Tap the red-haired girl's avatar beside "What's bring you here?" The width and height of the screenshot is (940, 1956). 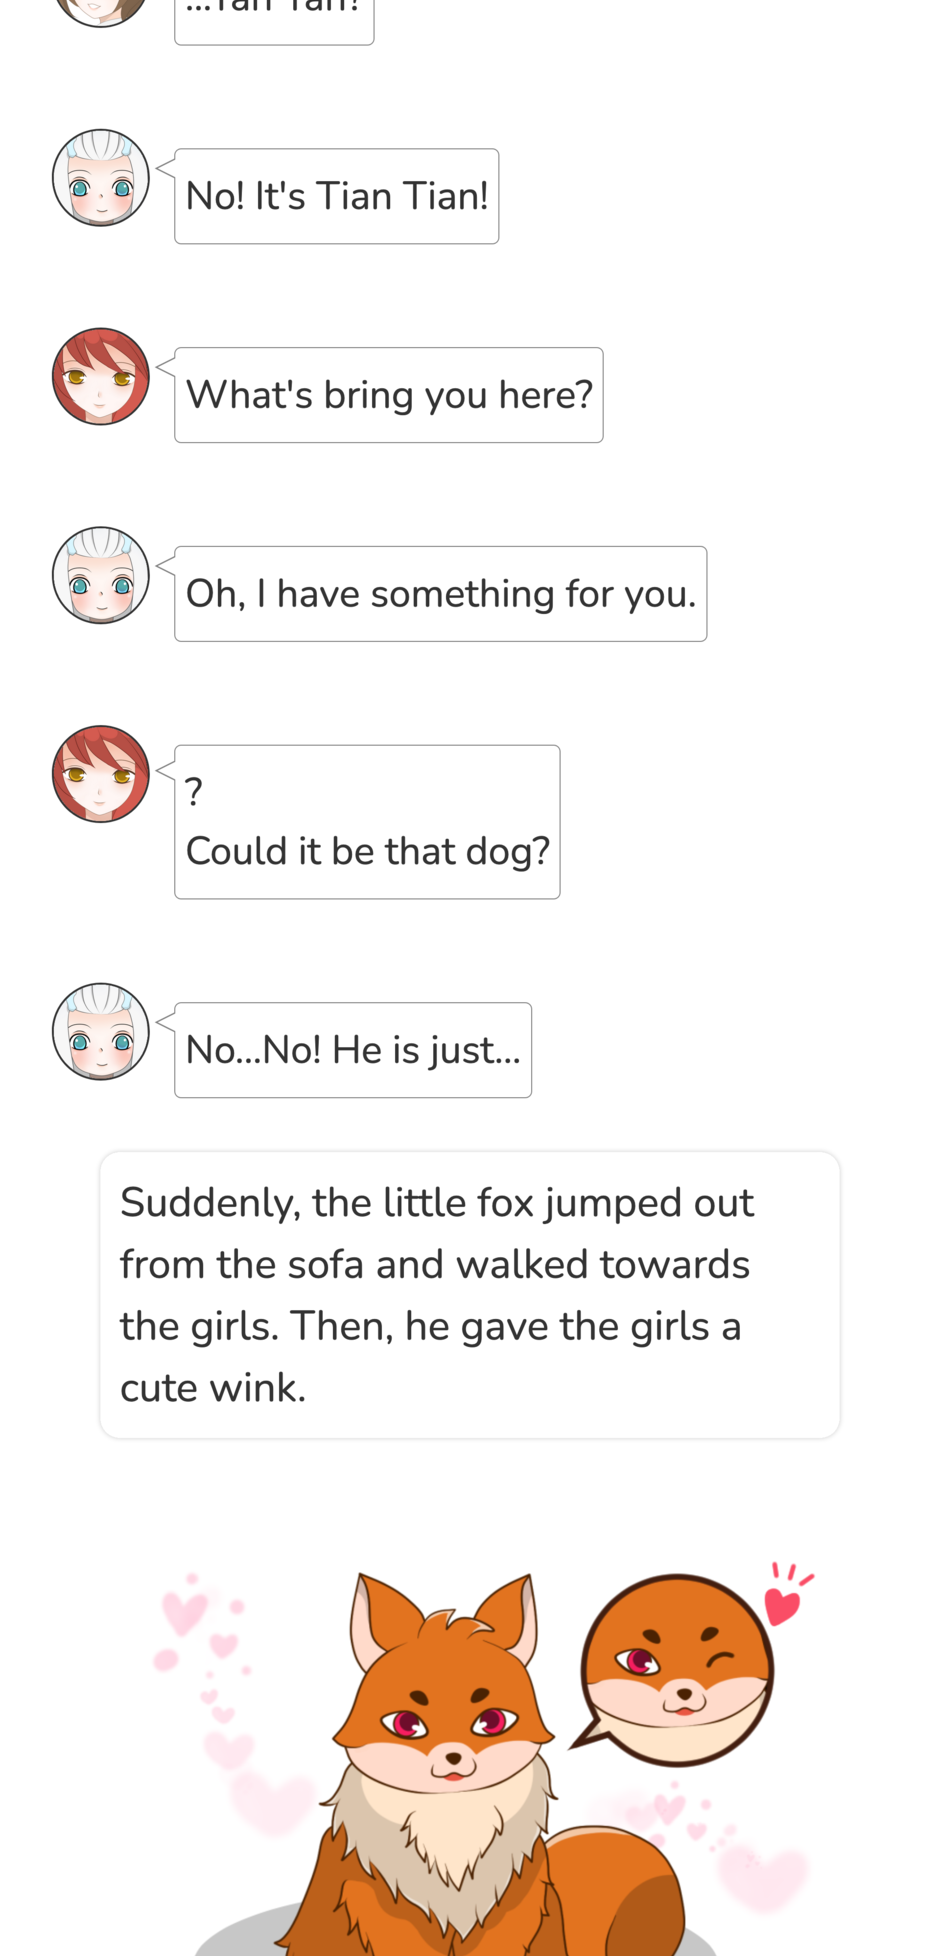click(101, 377)
